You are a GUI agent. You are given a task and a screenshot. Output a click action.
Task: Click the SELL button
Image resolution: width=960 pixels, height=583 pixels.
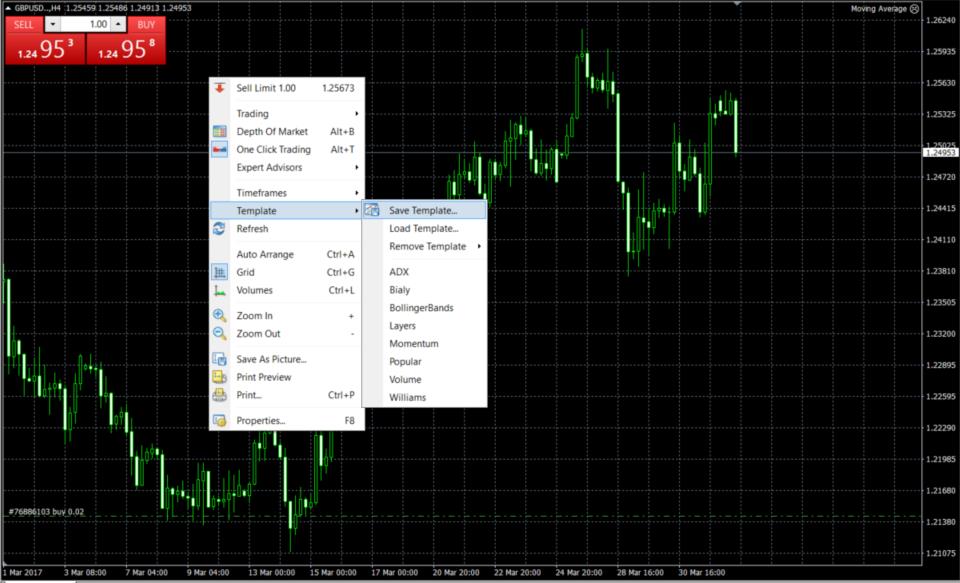(24, 25)
